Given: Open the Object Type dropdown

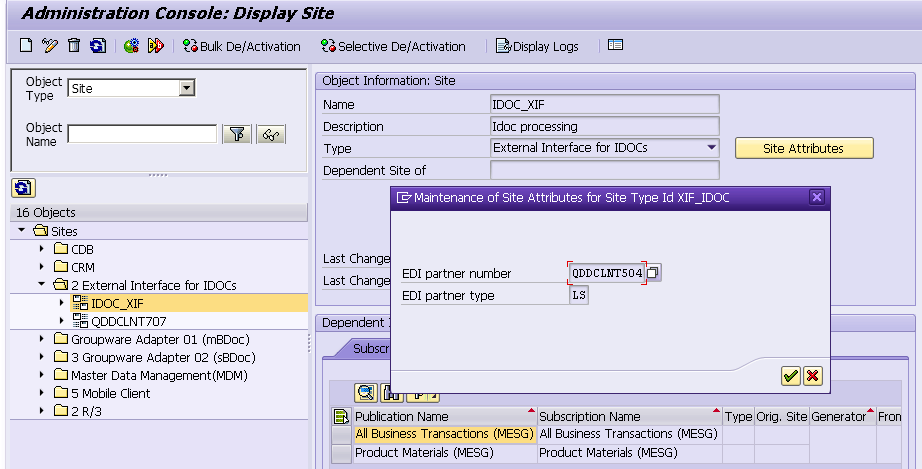Looking at the screenshot, I should click(187, 88).
